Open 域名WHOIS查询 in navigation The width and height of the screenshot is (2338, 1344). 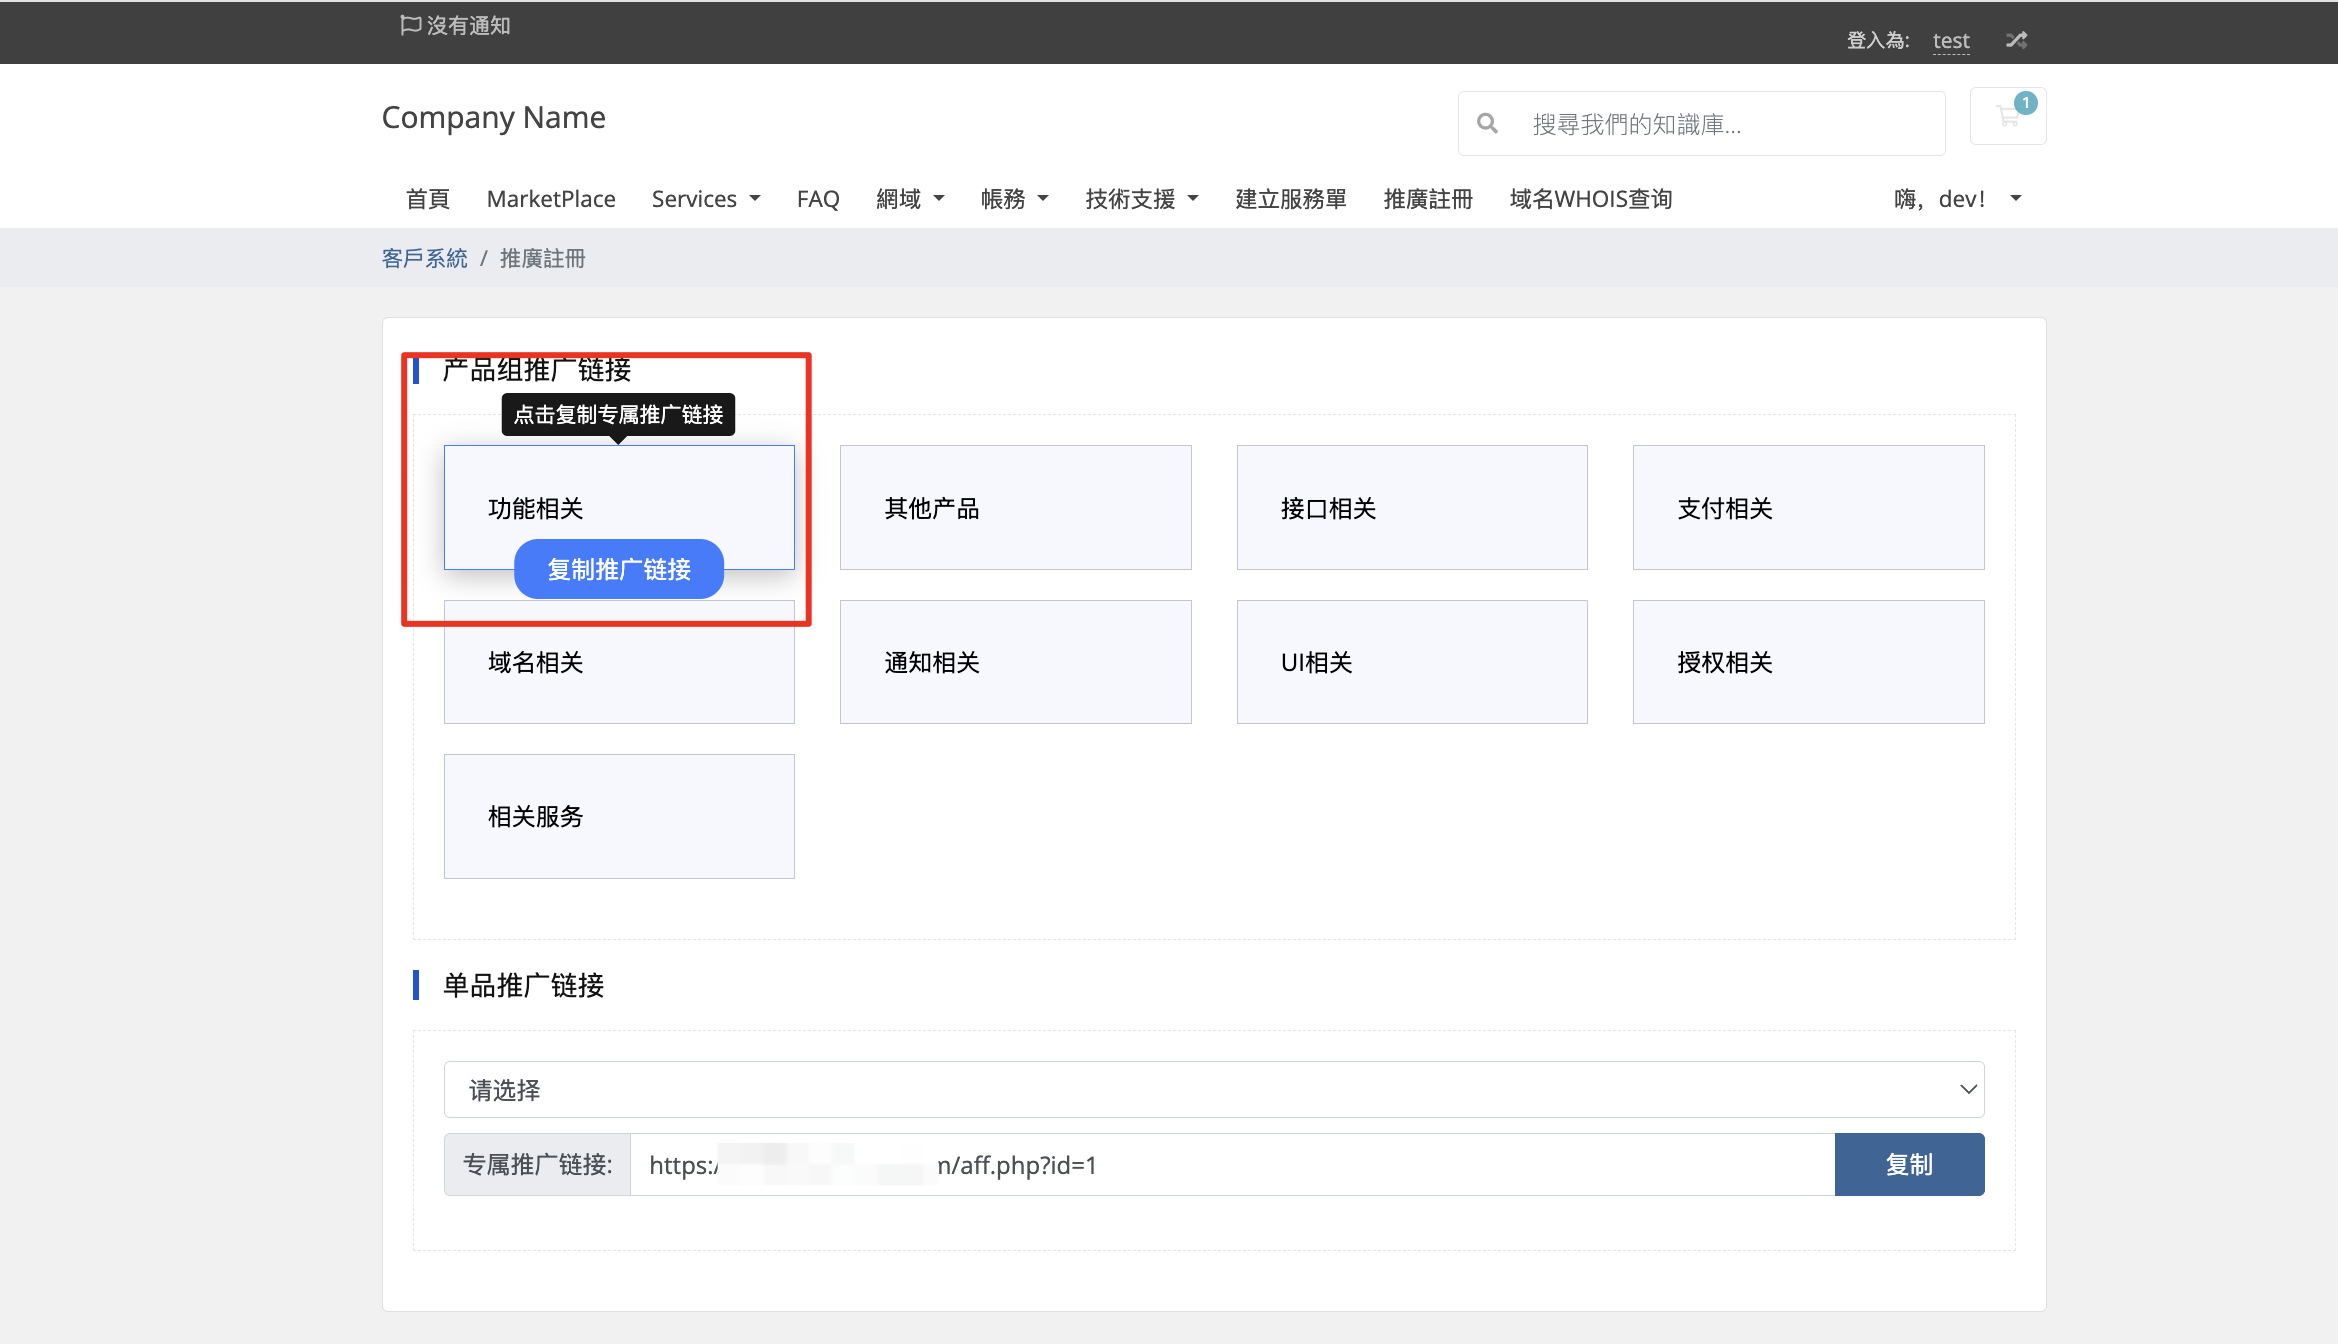[1590, 199]
